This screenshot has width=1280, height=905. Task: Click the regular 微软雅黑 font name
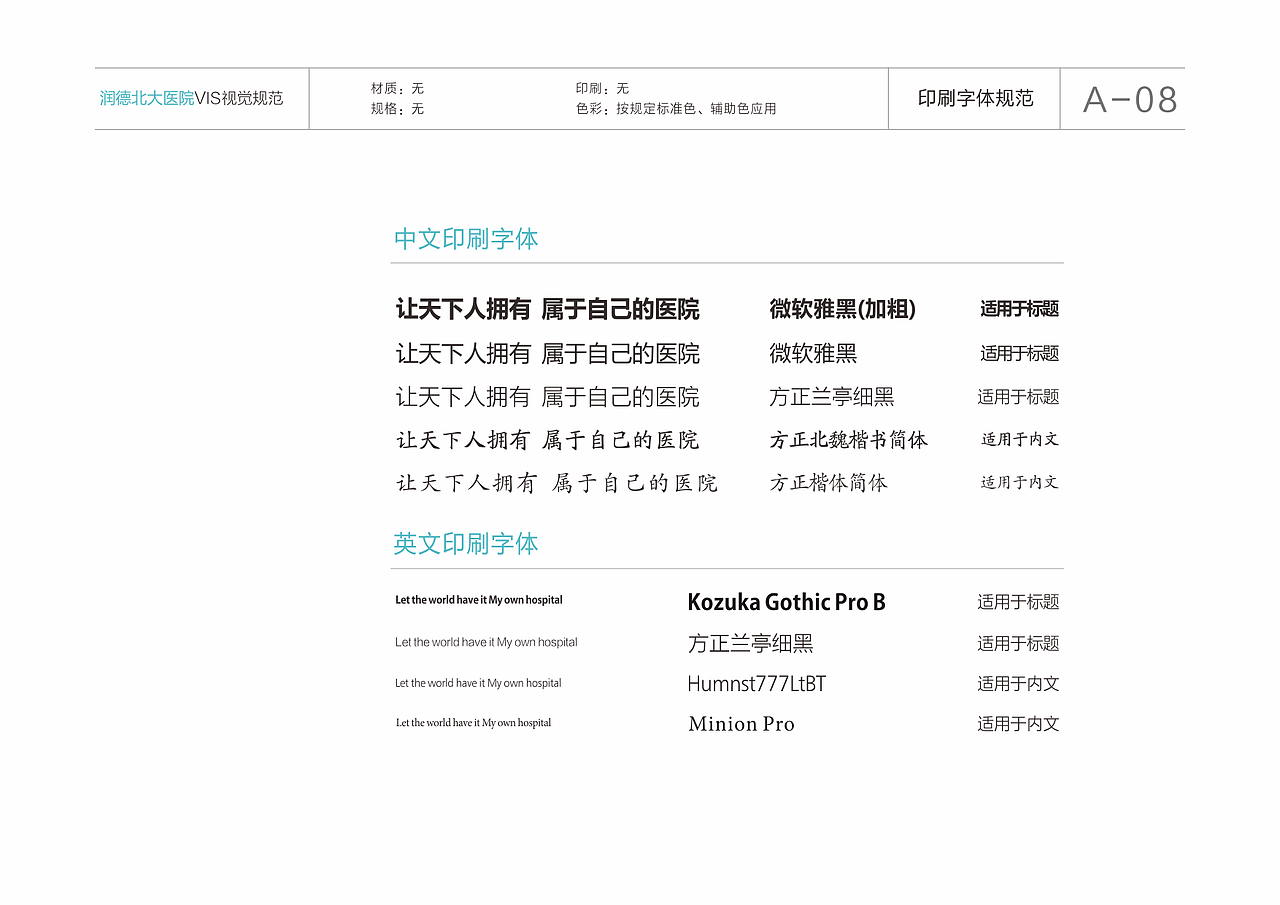pos(813,353)
